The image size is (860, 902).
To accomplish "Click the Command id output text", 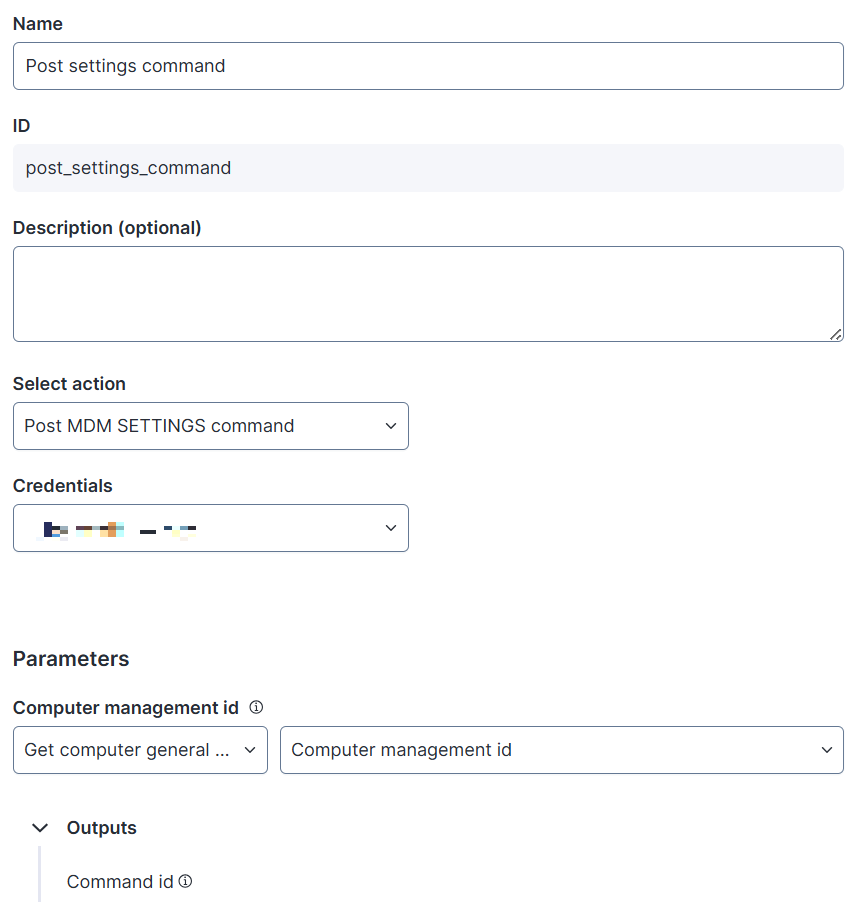I will coord(120,882).
